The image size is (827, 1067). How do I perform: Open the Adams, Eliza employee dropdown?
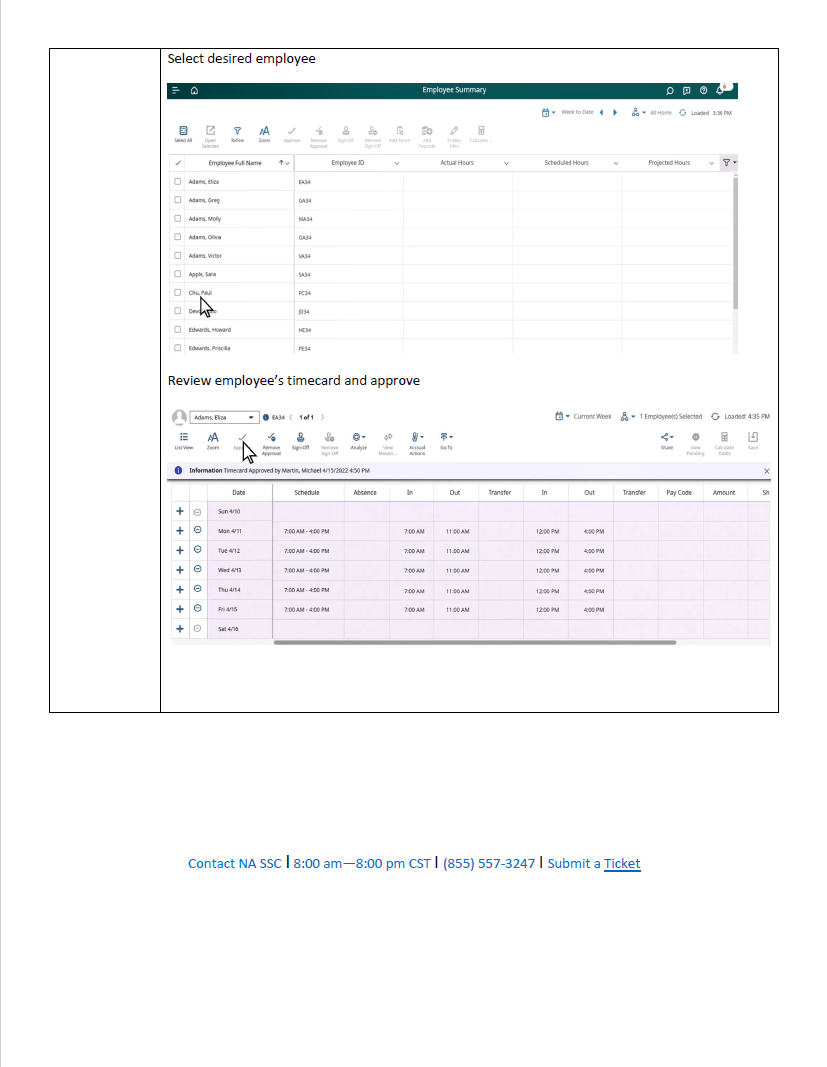(252, 417)
